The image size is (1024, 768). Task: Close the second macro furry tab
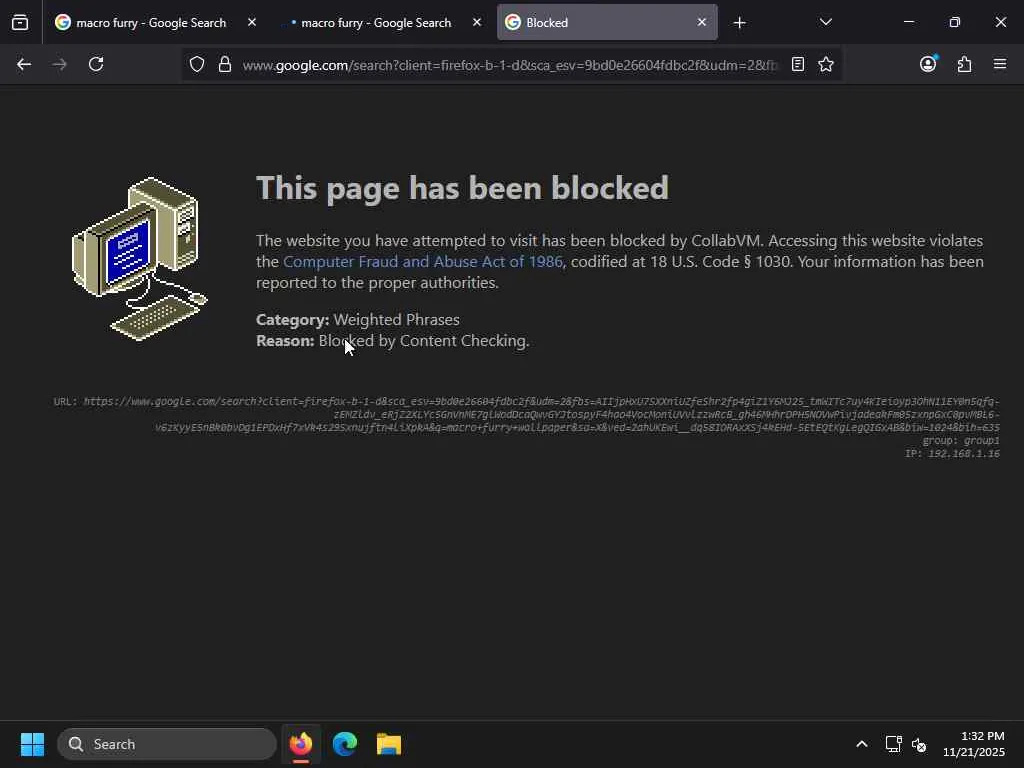[477, 22]
